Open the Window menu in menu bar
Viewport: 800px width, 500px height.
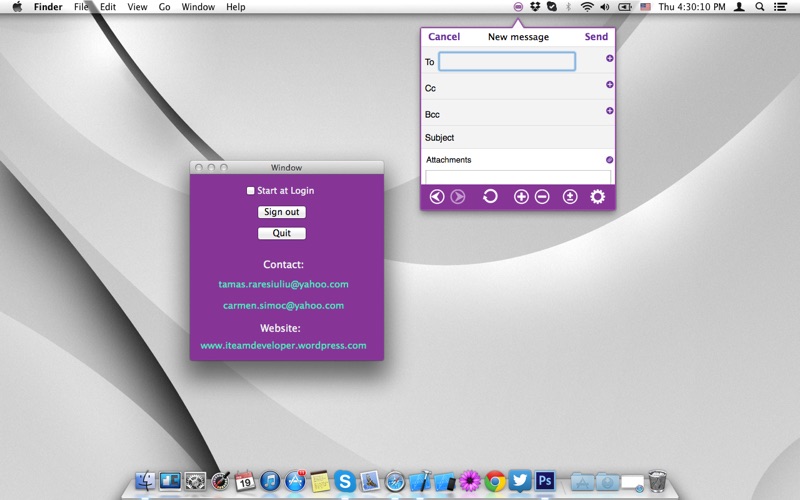(198, 7)
